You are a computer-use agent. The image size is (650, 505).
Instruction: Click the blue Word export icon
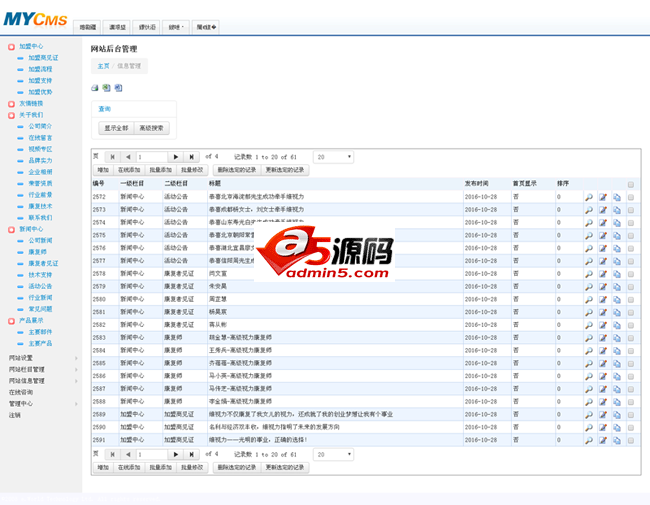point(118,88)
